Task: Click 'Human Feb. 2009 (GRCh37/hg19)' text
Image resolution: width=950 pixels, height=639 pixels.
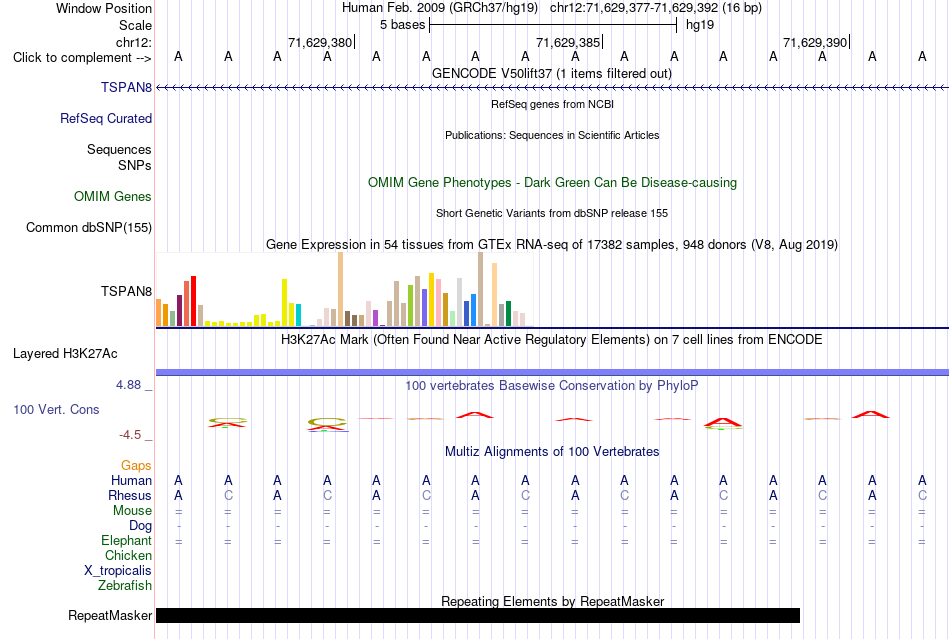Action: coord(440,8)
